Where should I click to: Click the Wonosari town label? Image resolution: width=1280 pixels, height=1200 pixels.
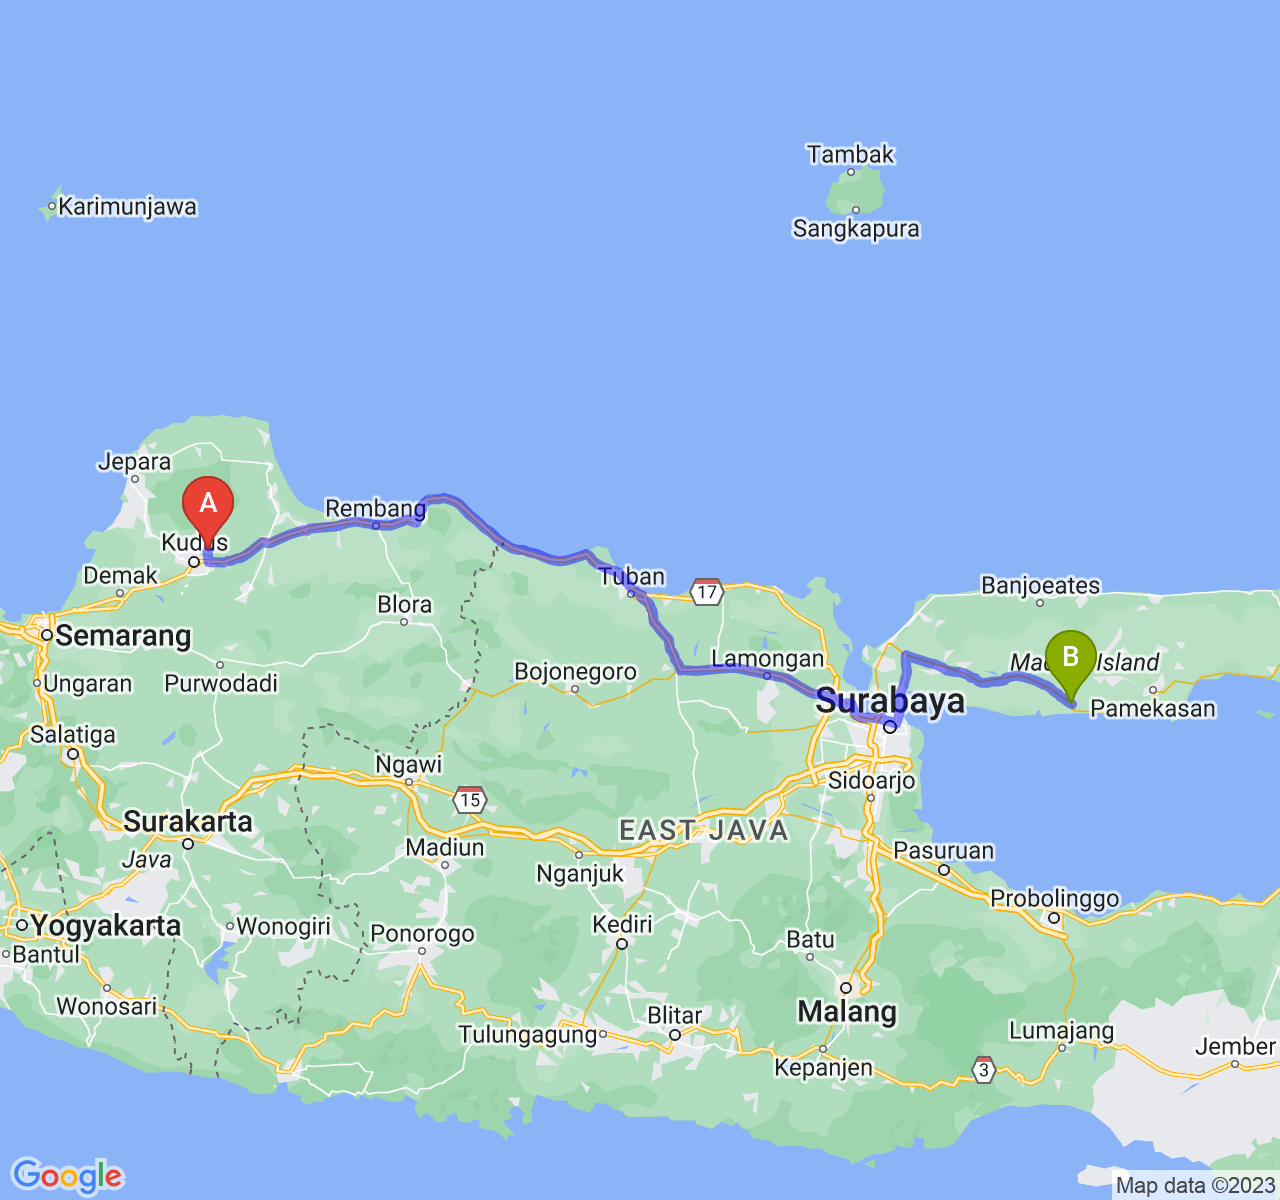(x=107, y=1005)
